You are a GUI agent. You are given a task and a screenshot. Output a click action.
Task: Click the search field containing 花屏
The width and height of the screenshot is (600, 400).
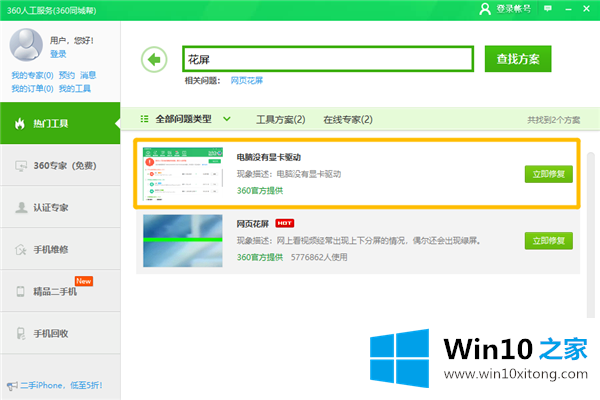click(x=328, y=59)
